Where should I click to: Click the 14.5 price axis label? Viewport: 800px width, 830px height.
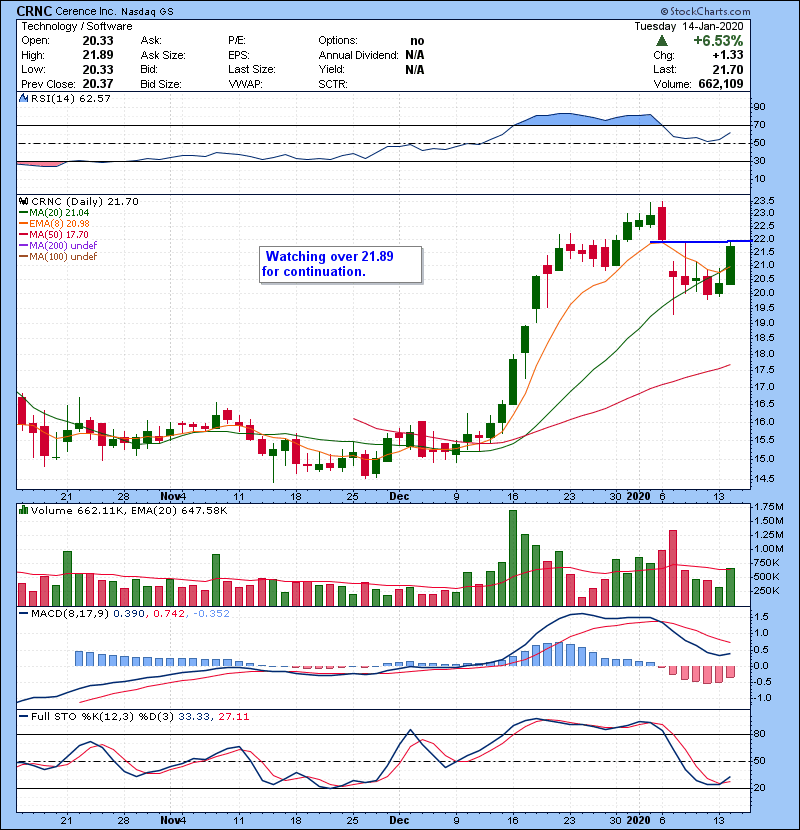763,479
